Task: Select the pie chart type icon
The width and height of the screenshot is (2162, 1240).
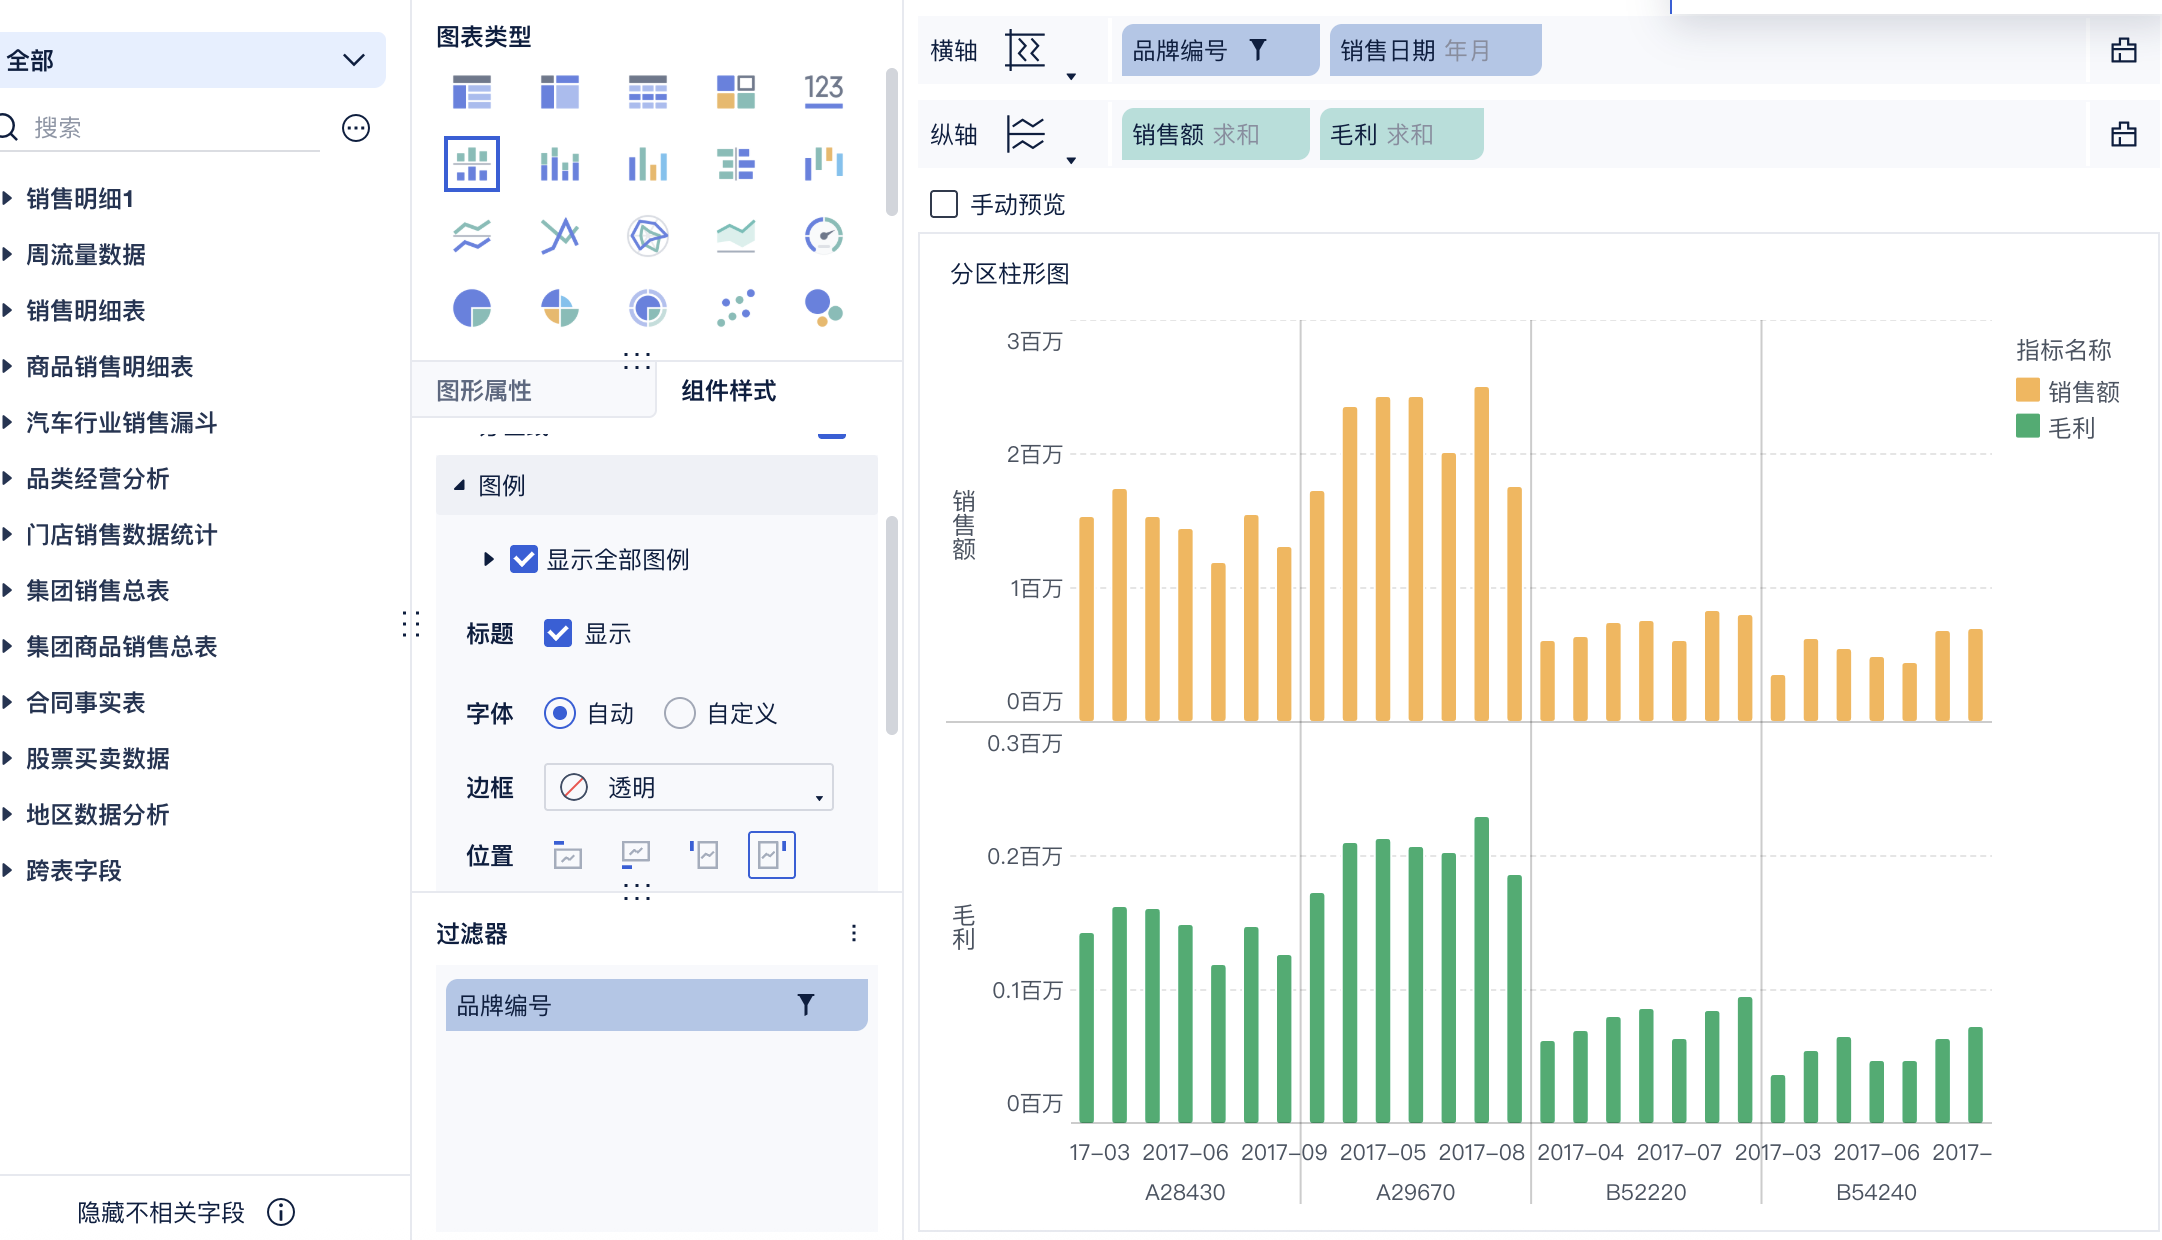Action: tap(471, 308)
